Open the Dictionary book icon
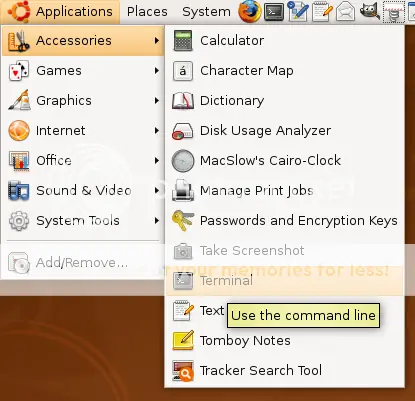415x401 pixels. [183, 101]
